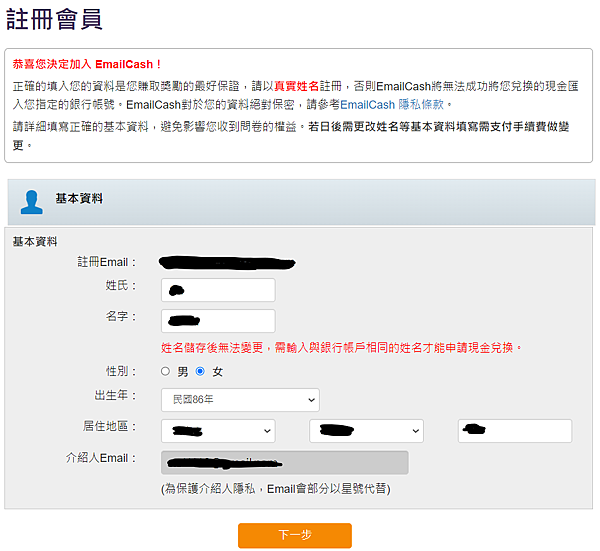Viewport: 600px width, 551px height.
Task: Click the 姓氏 surname input field
Action: point(218,290)
